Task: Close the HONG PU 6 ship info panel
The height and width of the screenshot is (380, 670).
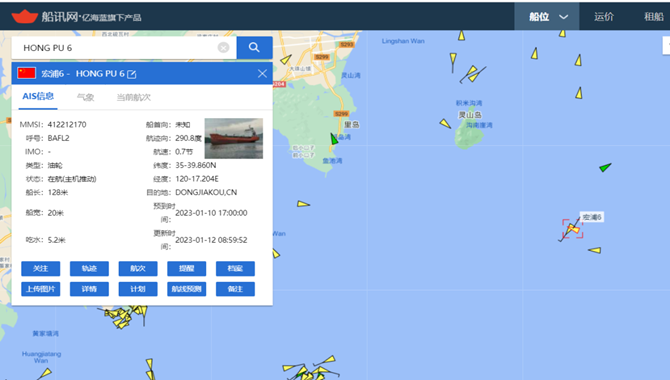Action: tap(262, 74)
